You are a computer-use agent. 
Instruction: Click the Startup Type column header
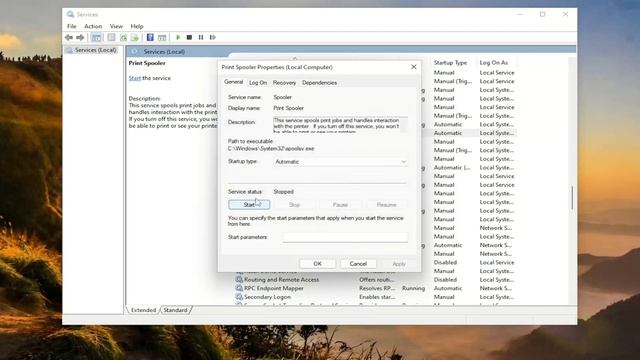[450, 62]
